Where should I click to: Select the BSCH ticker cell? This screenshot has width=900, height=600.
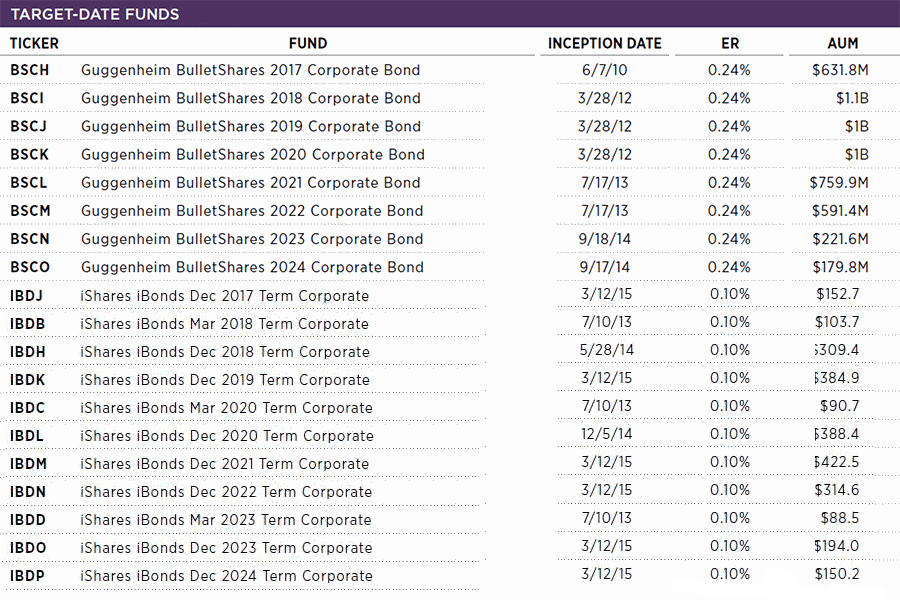29,70
